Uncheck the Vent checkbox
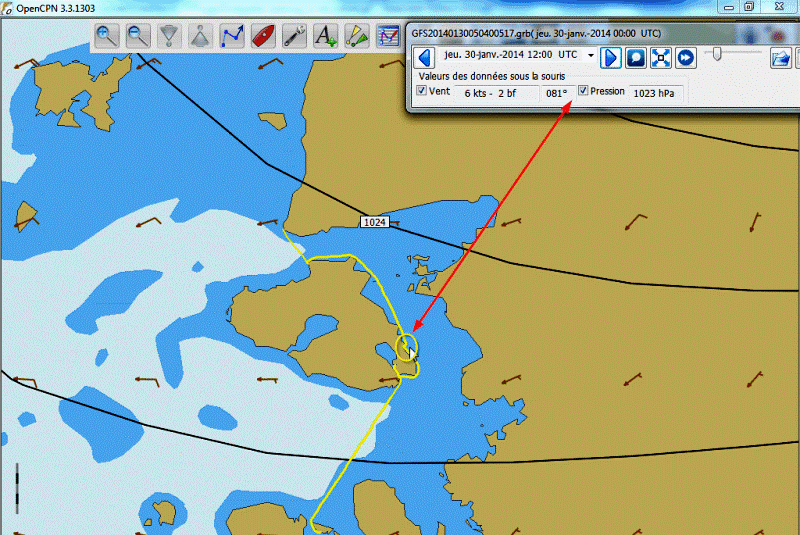This screenshot has height=535, width=800. [421, 91]
